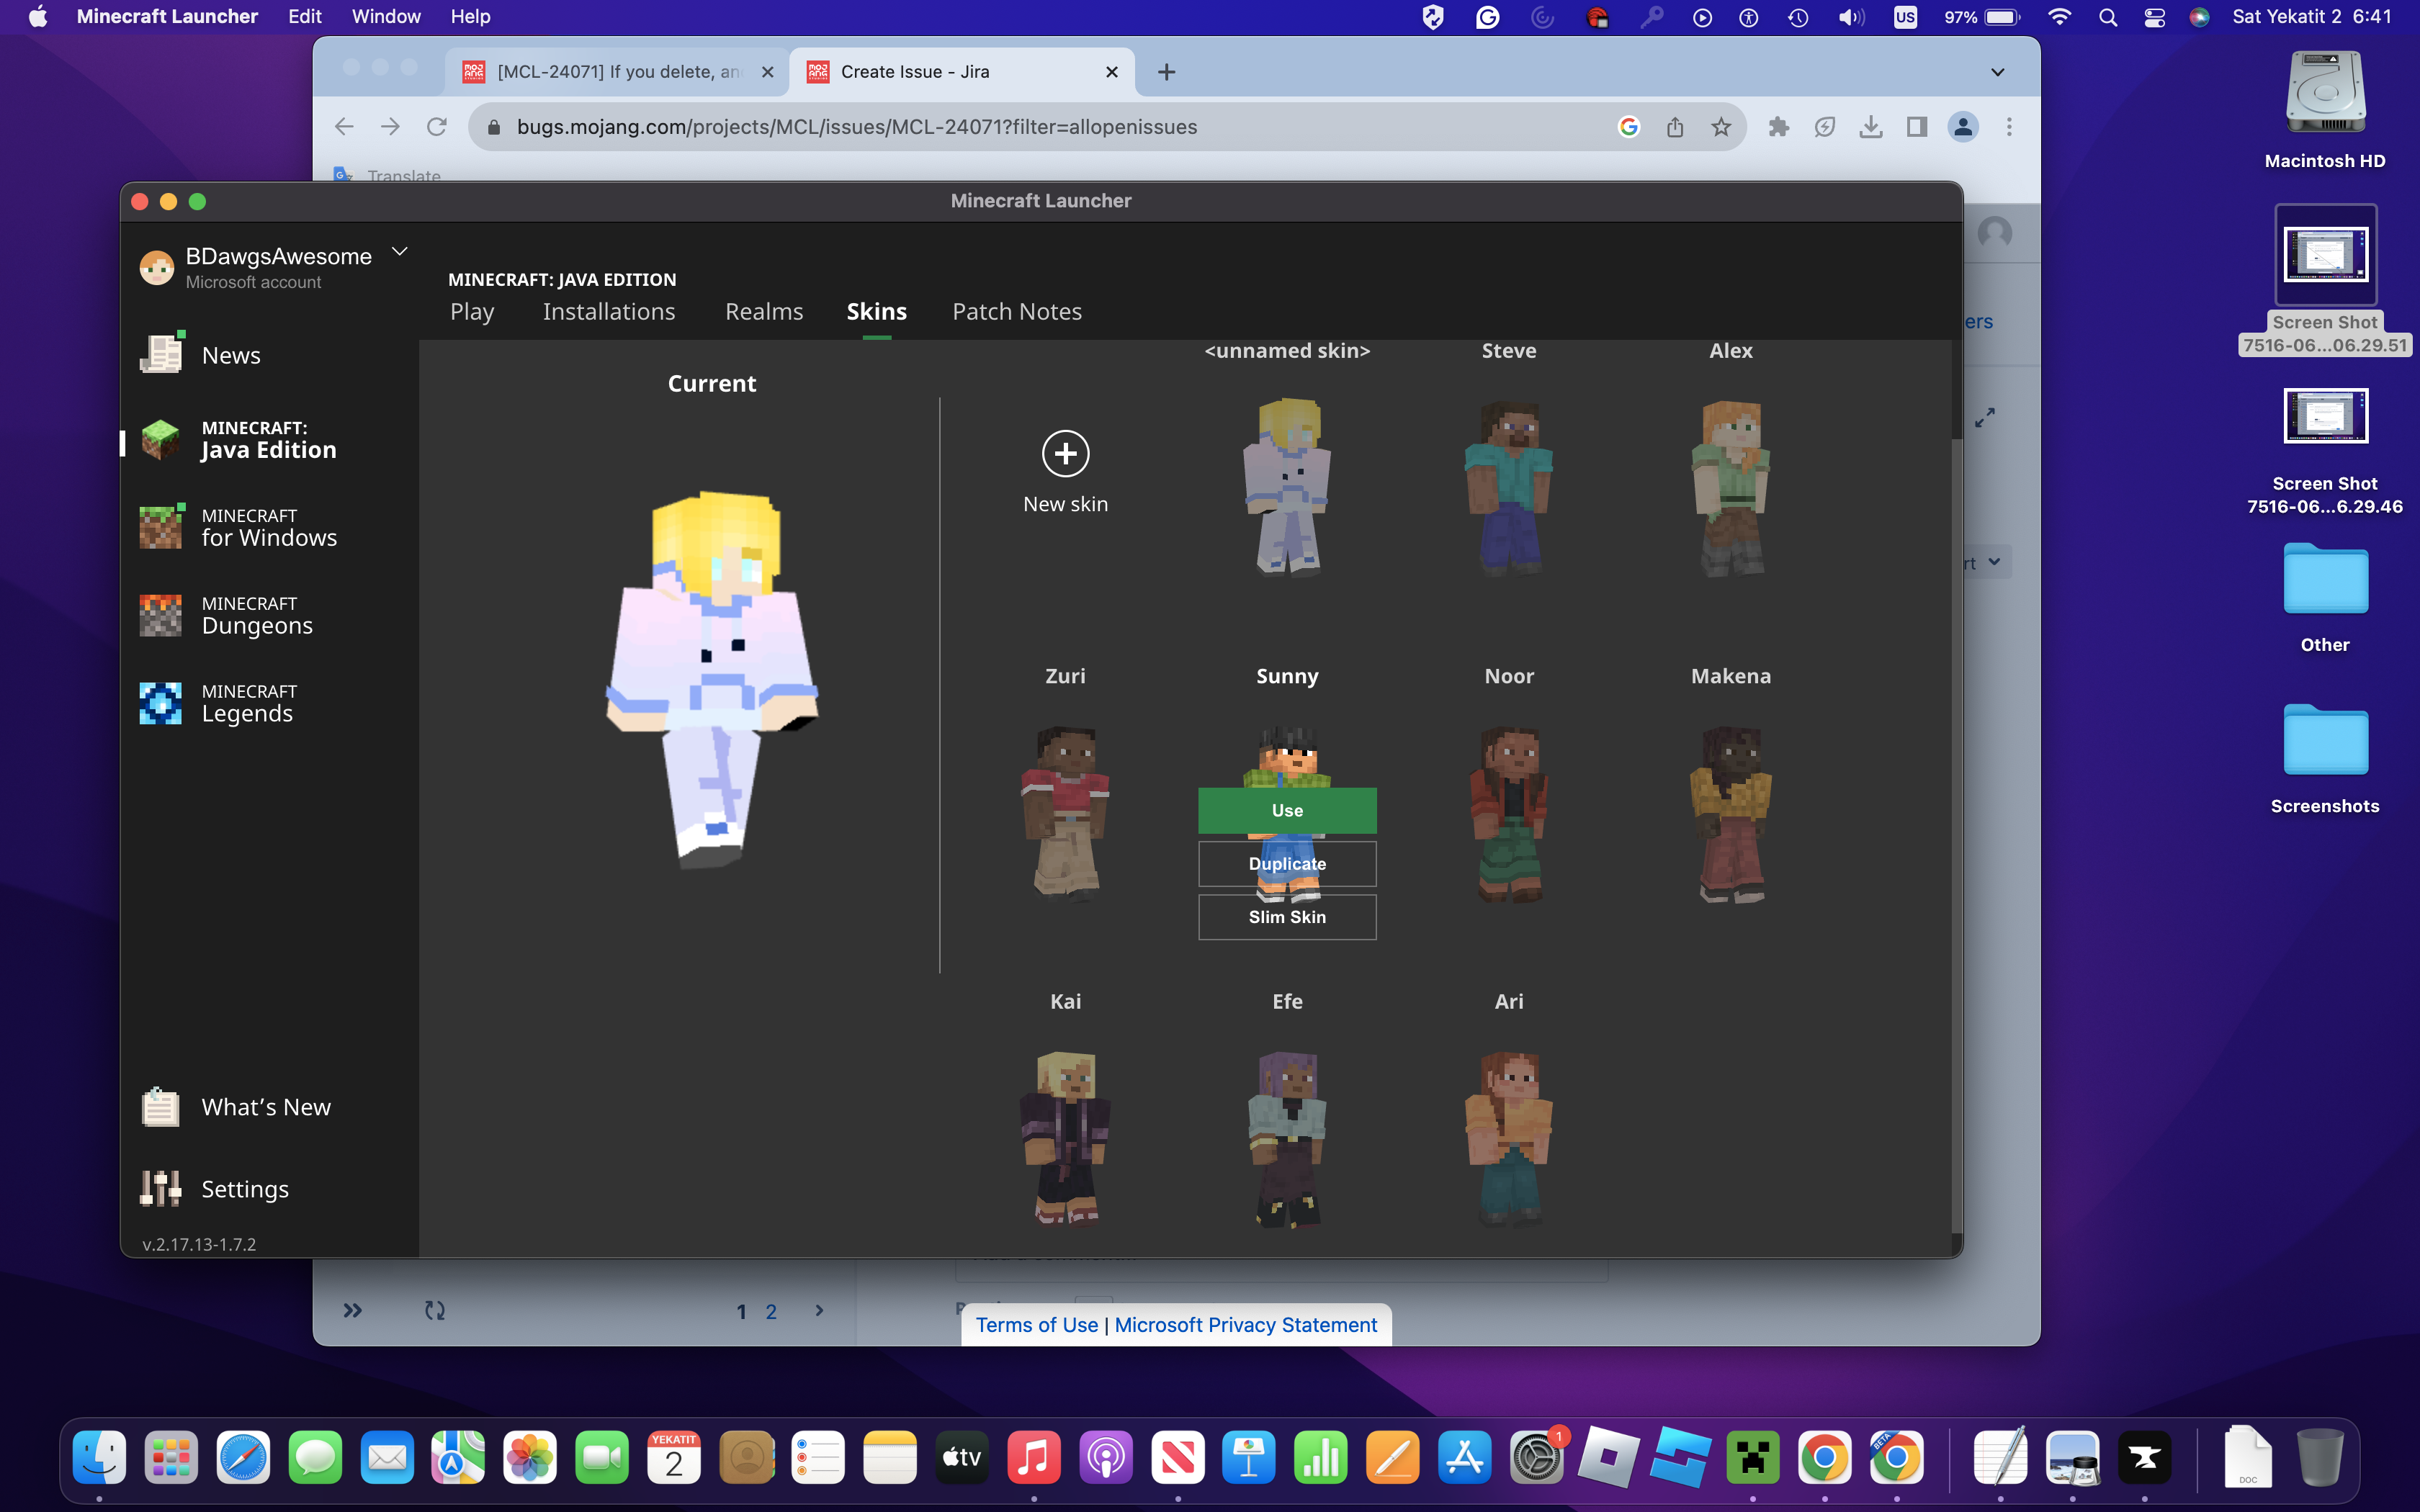Screen dimensions: 2420x1512
Task: Click the New skin plus icon
Action: tap(1065, 454)
